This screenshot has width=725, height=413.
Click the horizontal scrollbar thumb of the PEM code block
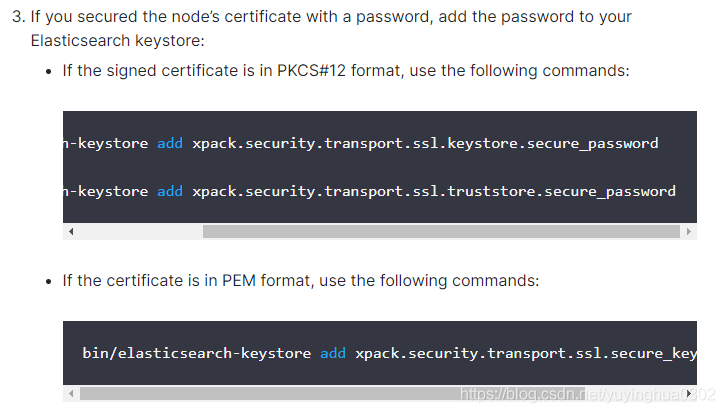coord(332,394)
